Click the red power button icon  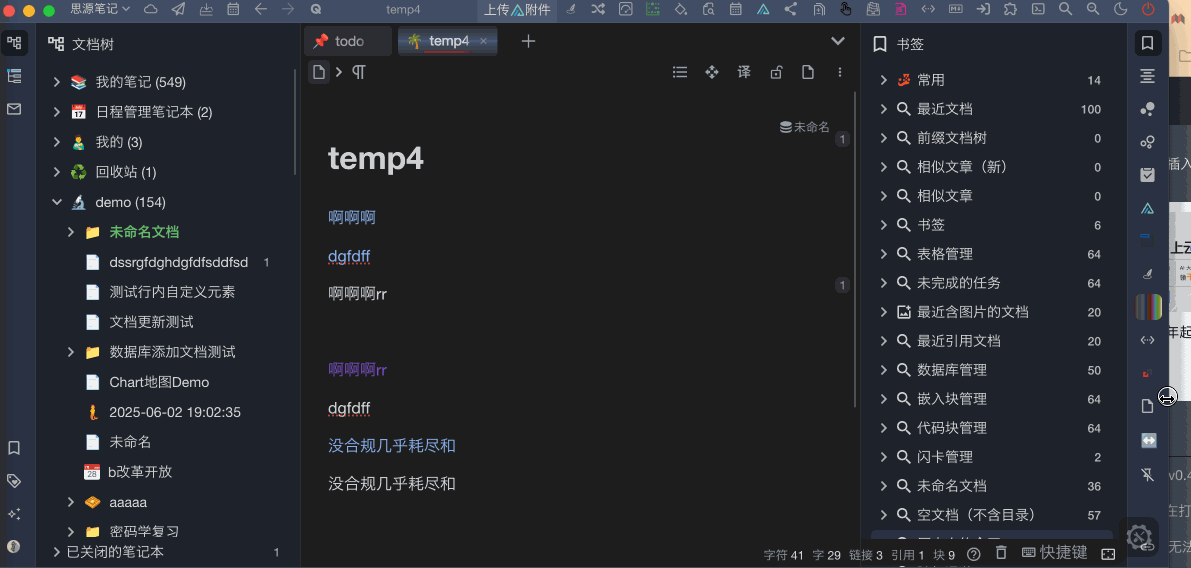[x=1147, y=10]
